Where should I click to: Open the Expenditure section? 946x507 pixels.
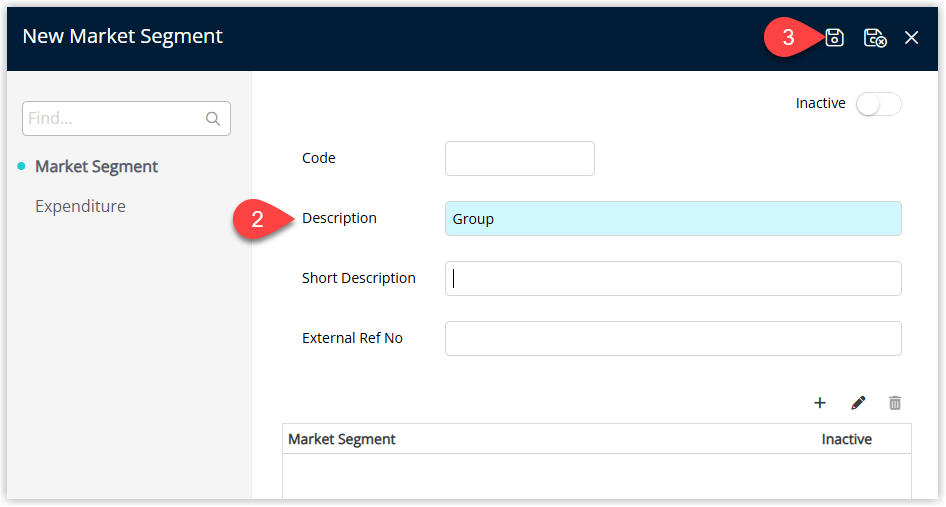pos(80,206)
